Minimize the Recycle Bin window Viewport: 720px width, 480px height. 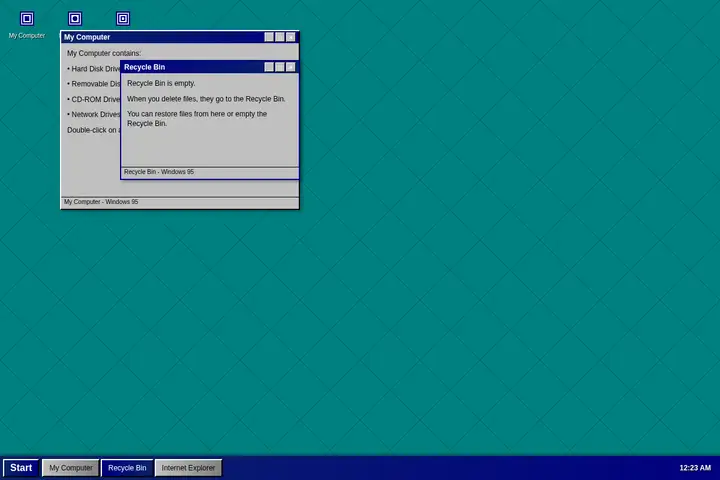pyautogui.click(x=269, y=67)
